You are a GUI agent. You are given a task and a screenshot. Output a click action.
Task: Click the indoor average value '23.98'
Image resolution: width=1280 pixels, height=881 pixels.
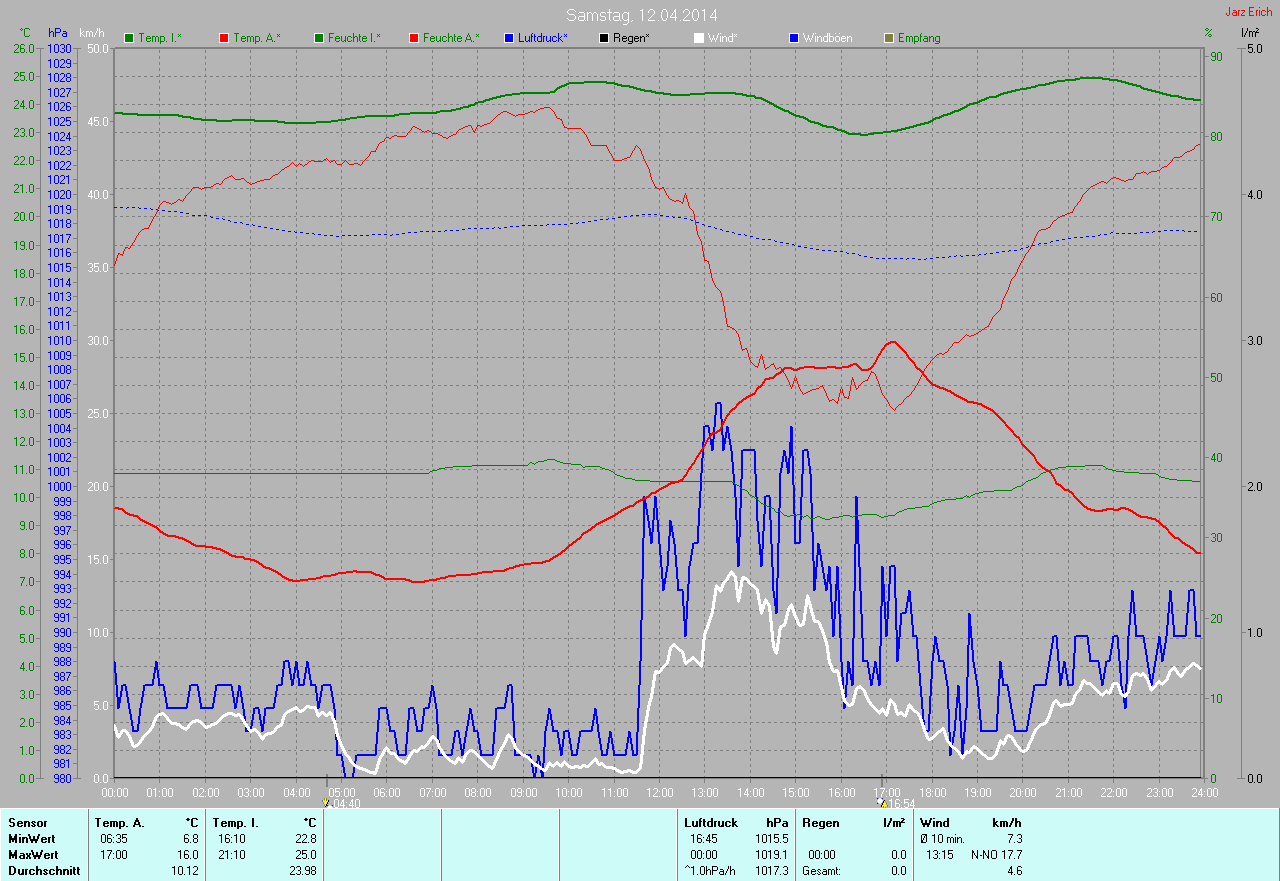coord(301,871)
